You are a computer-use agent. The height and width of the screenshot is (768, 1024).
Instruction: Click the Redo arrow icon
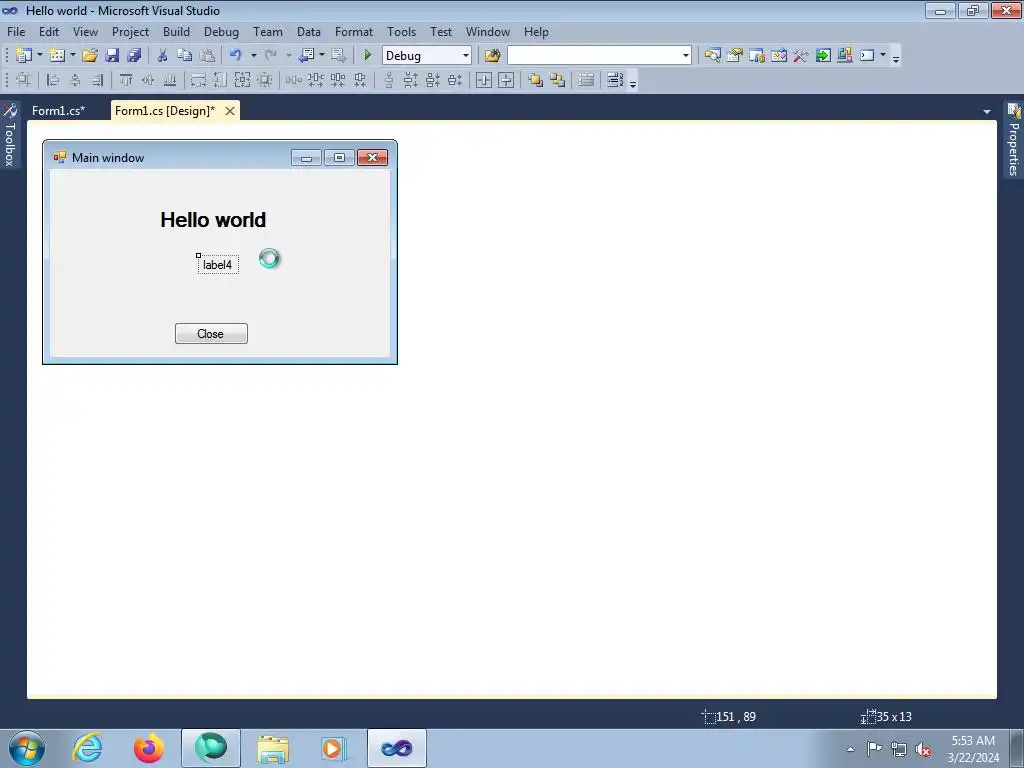pos(271,56)
